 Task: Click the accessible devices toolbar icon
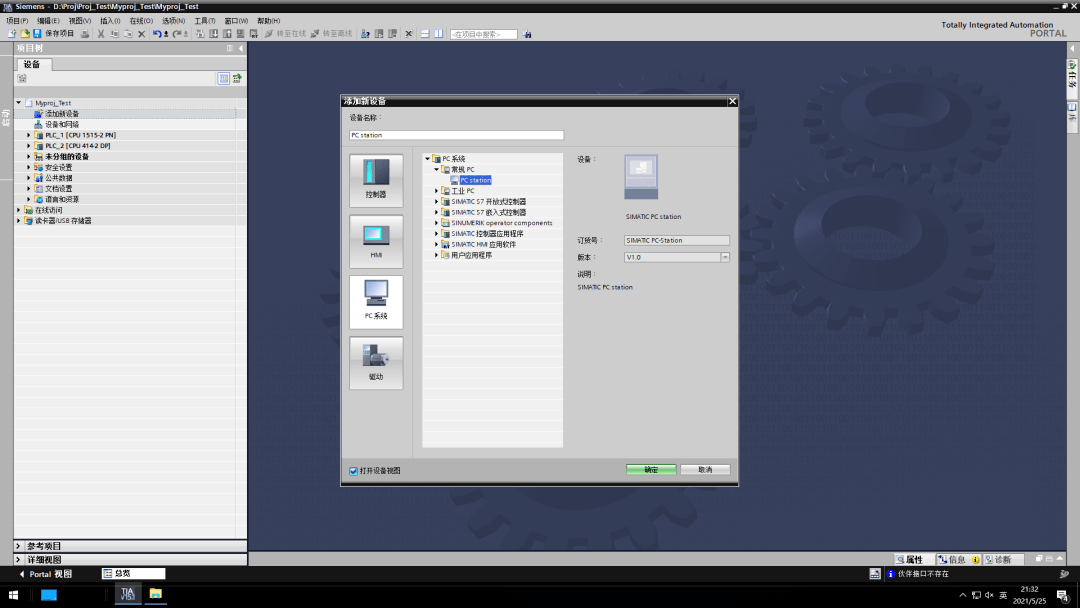pyautogui.click(x=365, y=34)
